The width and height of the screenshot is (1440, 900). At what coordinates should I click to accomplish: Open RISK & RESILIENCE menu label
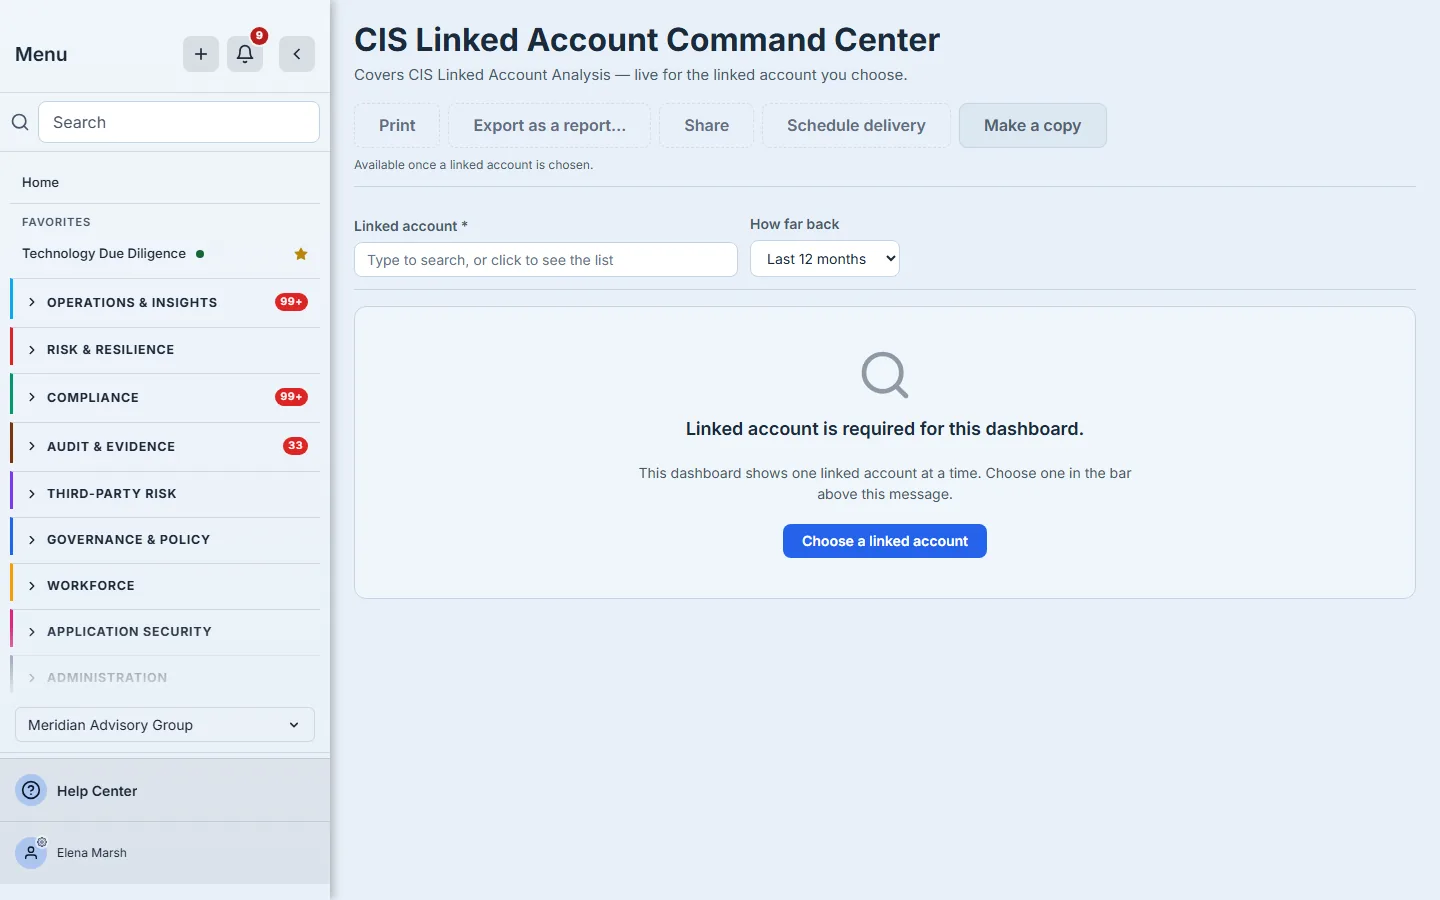click(111, 350)
